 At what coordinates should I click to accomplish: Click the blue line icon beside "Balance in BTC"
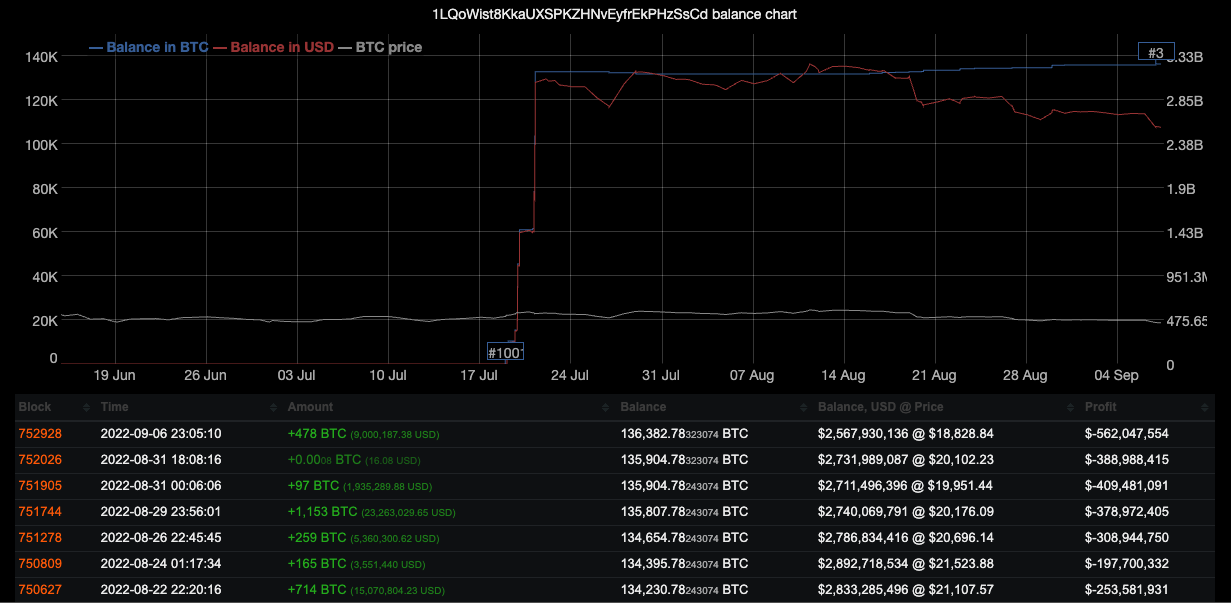(98, 47)
